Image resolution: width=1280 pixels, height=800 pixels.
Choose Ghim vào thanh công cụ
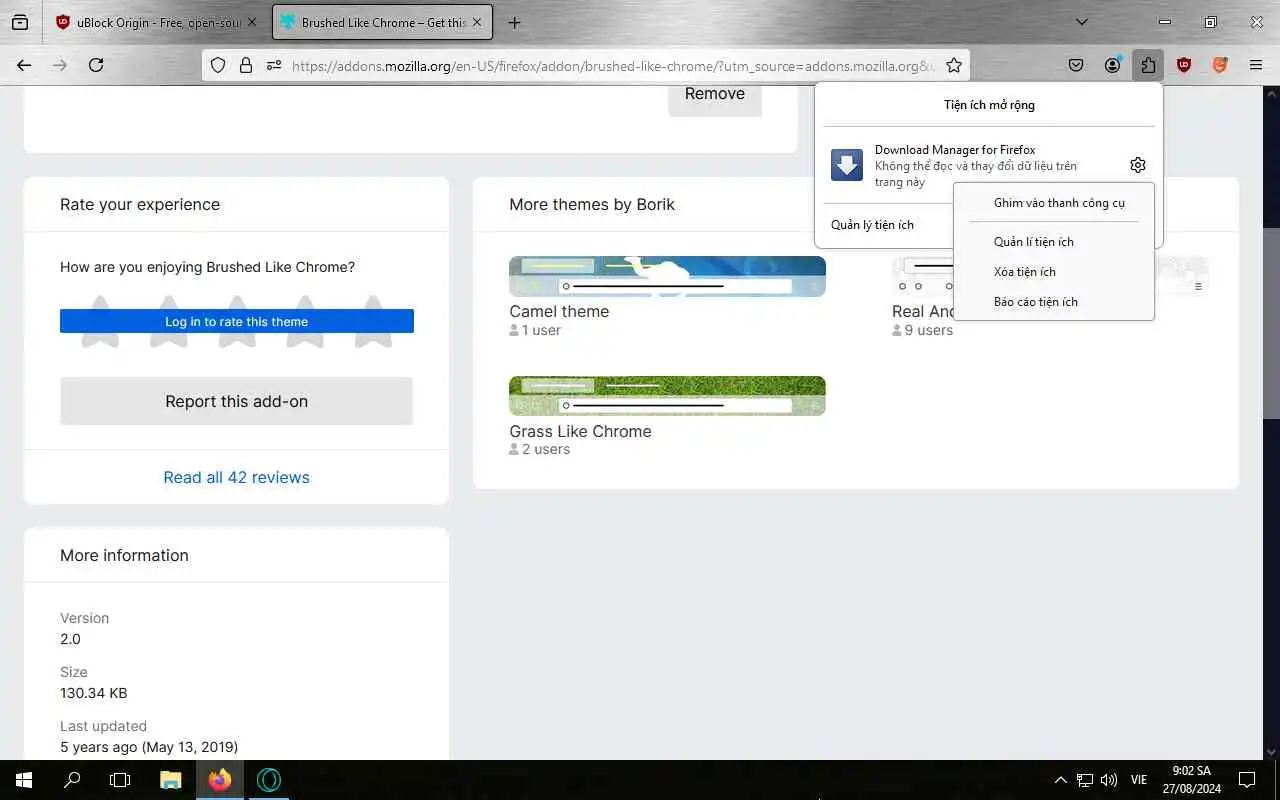[1059, 203]
